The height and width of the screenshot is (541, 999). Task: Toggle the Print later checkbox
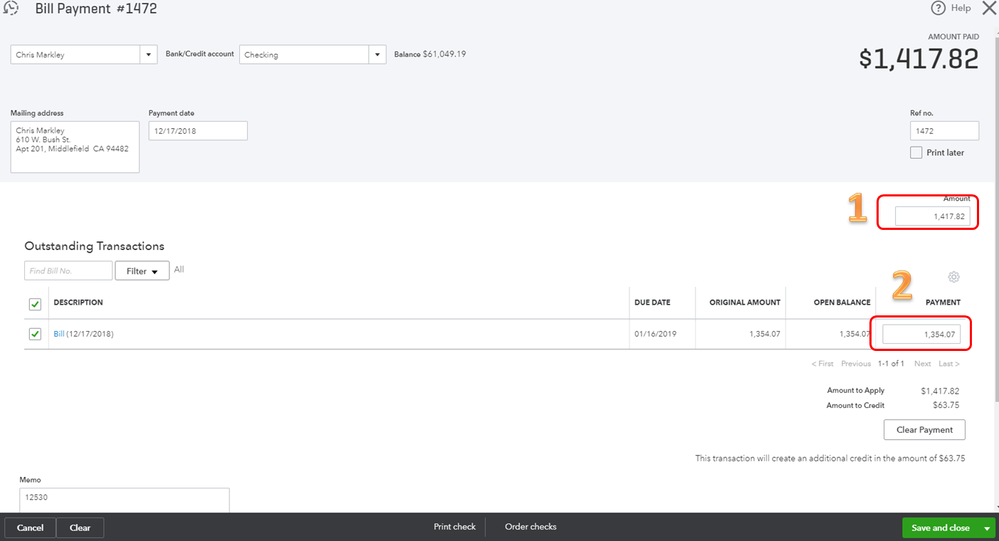click(x=916, y=153)
